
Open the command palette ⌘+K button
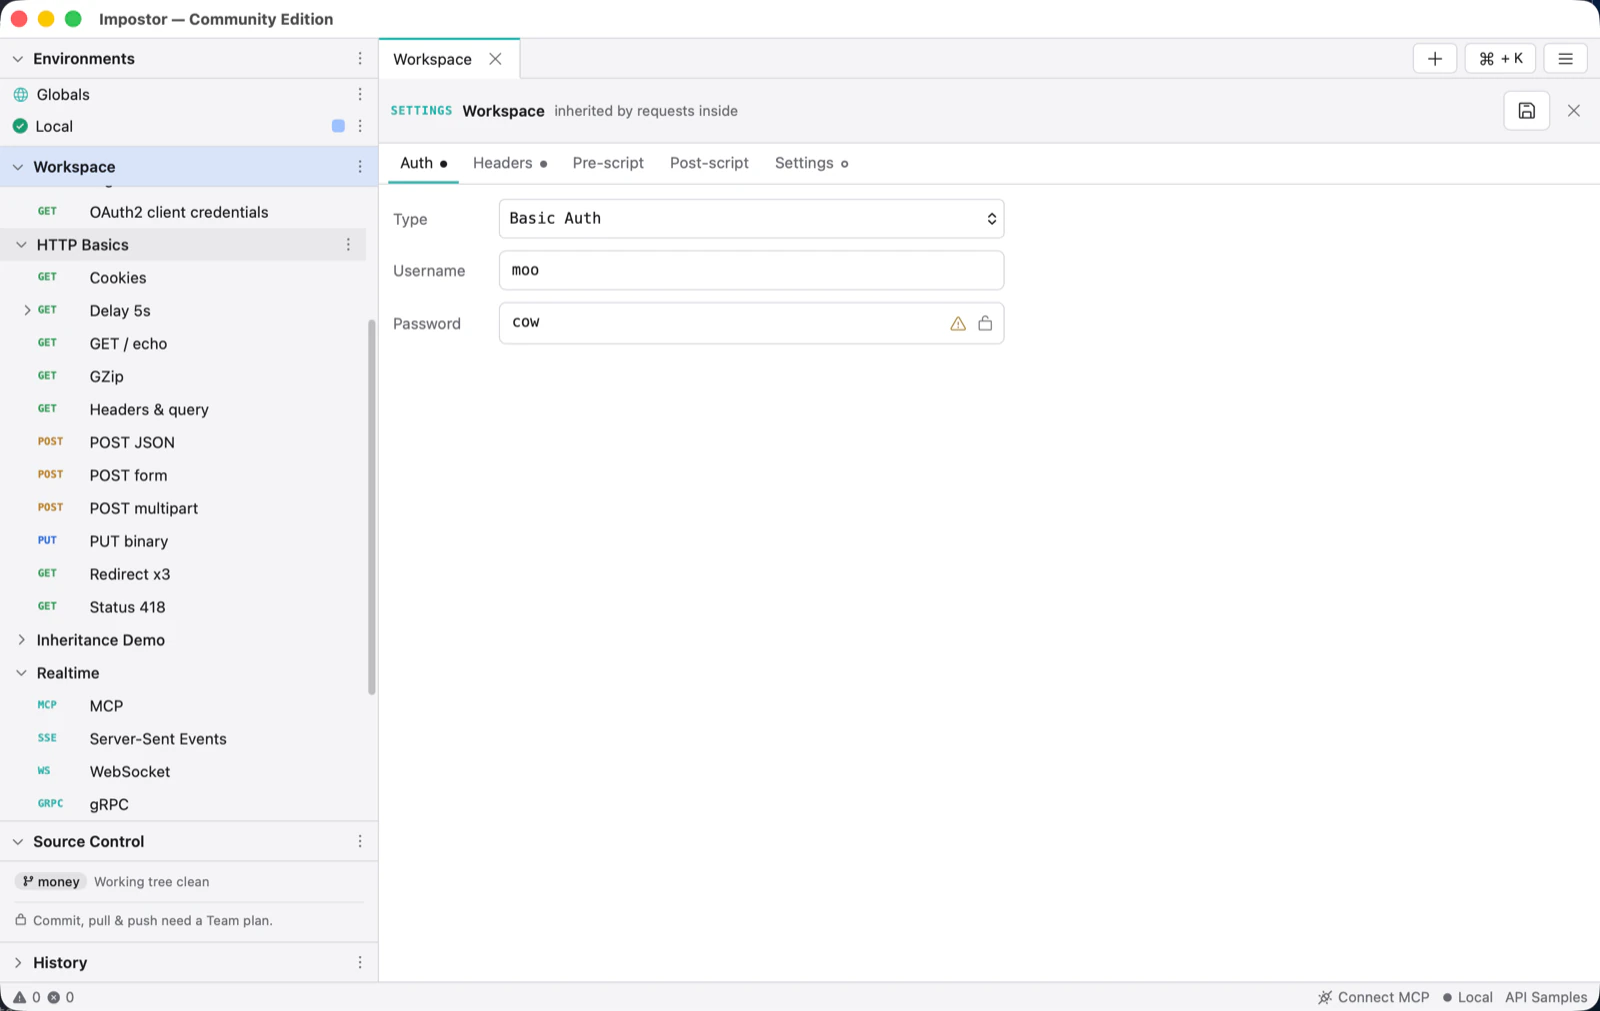[x=1500, y=59]
